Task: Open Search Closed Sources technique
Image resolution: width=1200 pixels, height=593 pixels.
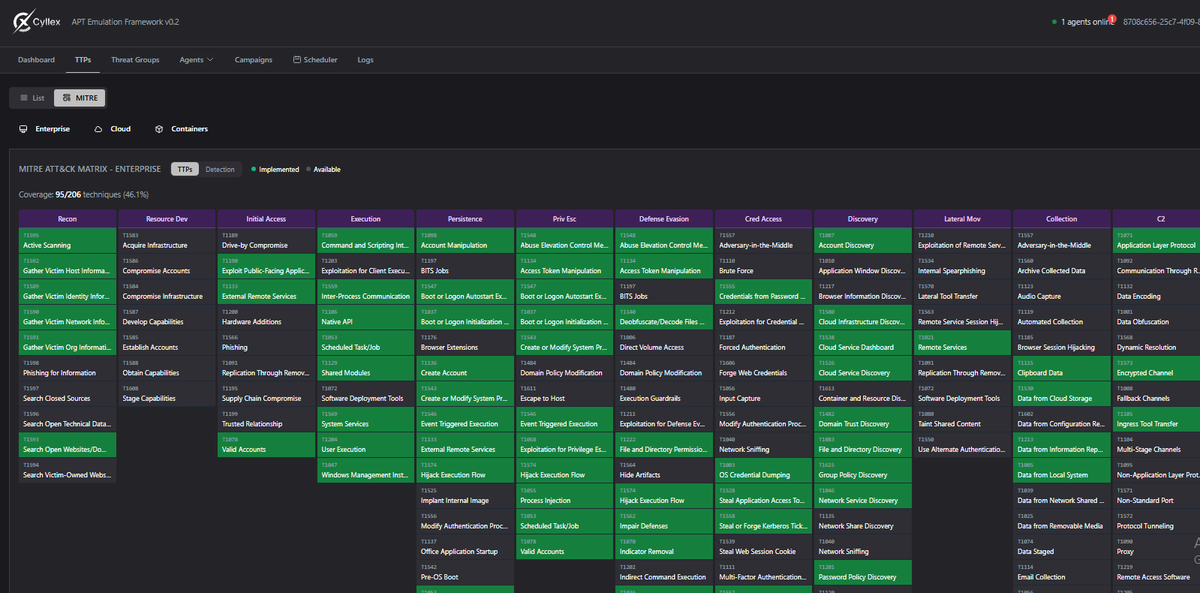Action: [67, 394]
